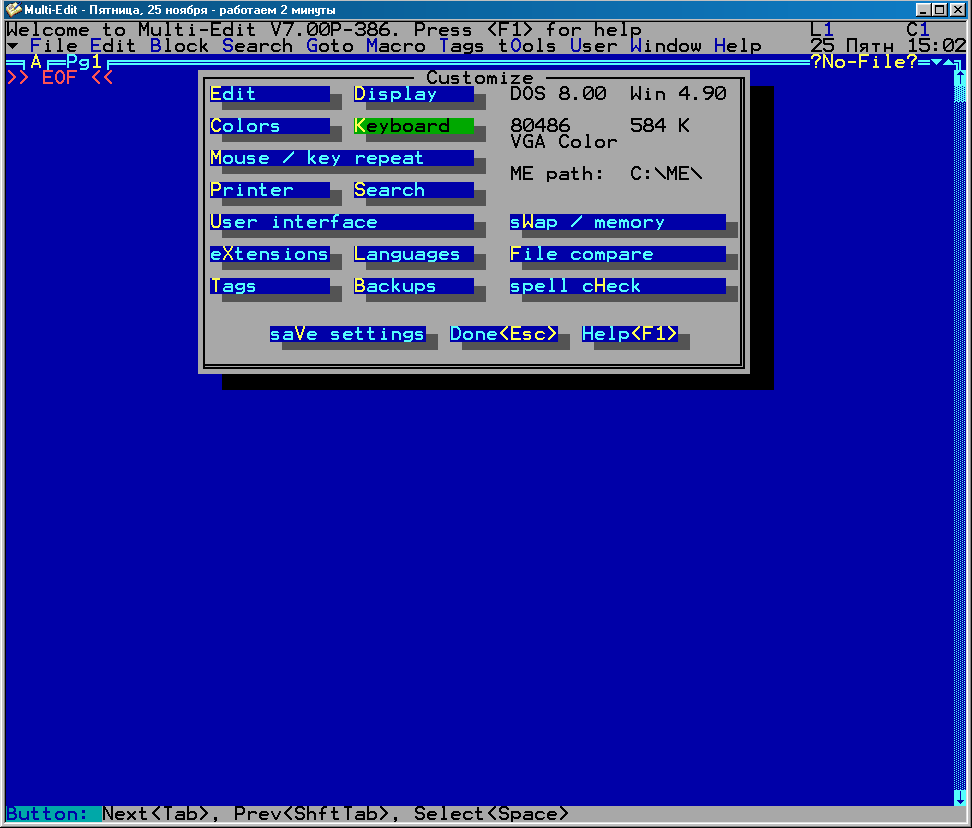Open Display customization

413,94
